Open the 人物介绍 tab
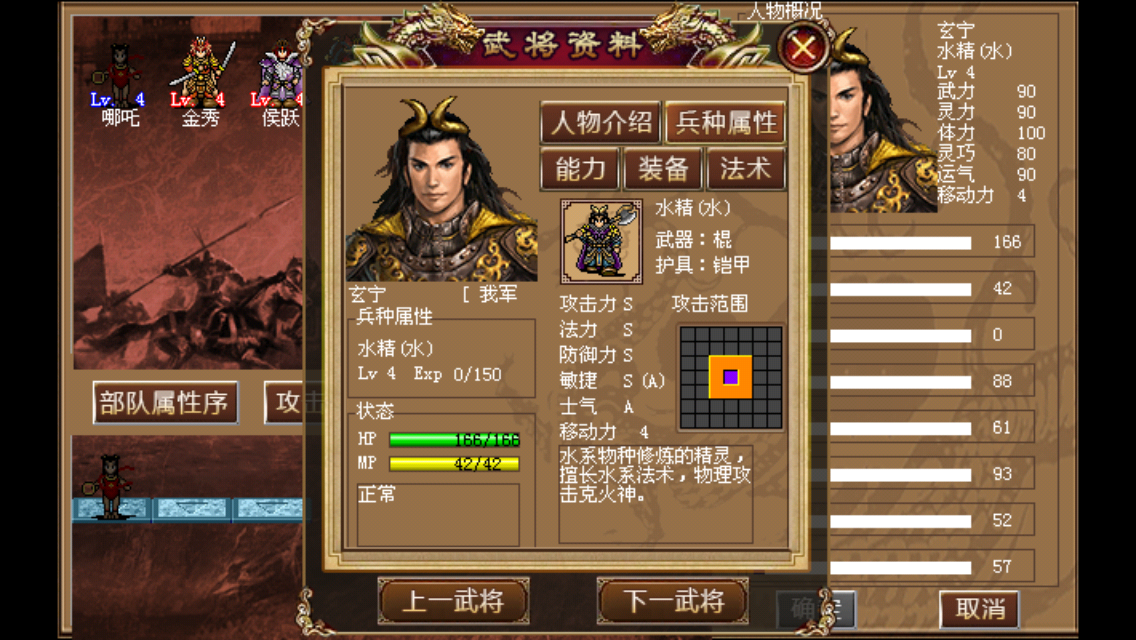Viewport: 1136px width, 640px height. [x=601, y=122]
